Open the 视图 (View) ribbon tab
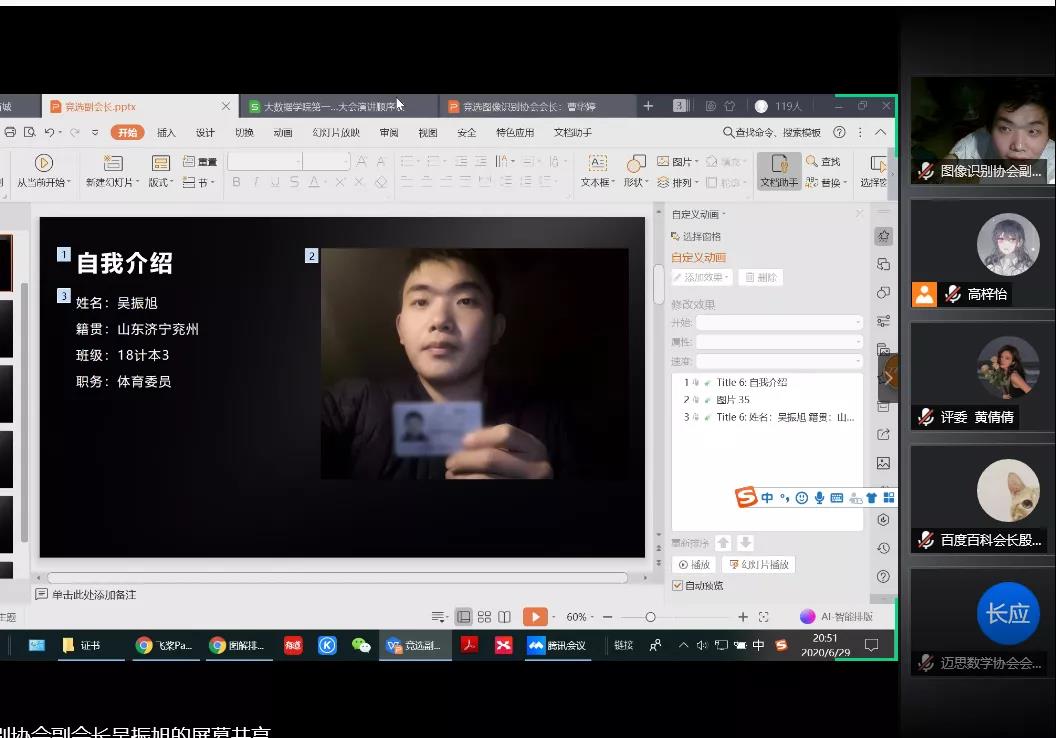The width and height of the screenshot is (1056, 738). click(428, 133)
